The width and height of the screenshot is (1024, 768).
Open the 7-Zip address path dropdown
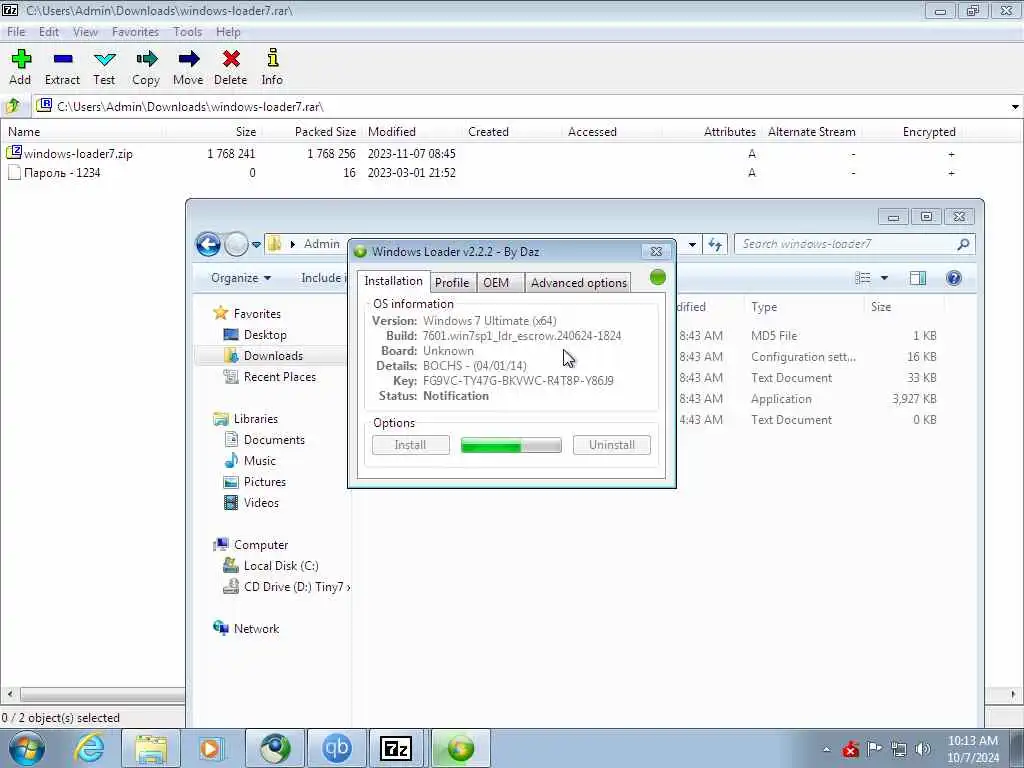pyautogui.click(x=1015, y=106)
